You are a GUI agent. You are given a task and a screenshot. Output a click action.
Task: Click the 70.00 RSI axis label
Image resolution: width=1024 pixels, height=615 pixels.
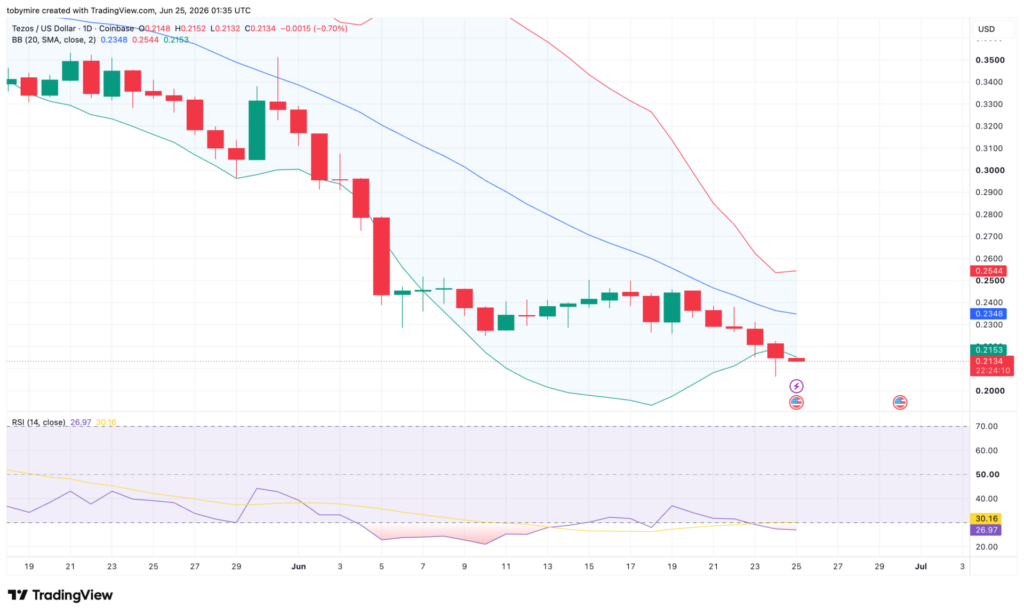pos(987,426)
